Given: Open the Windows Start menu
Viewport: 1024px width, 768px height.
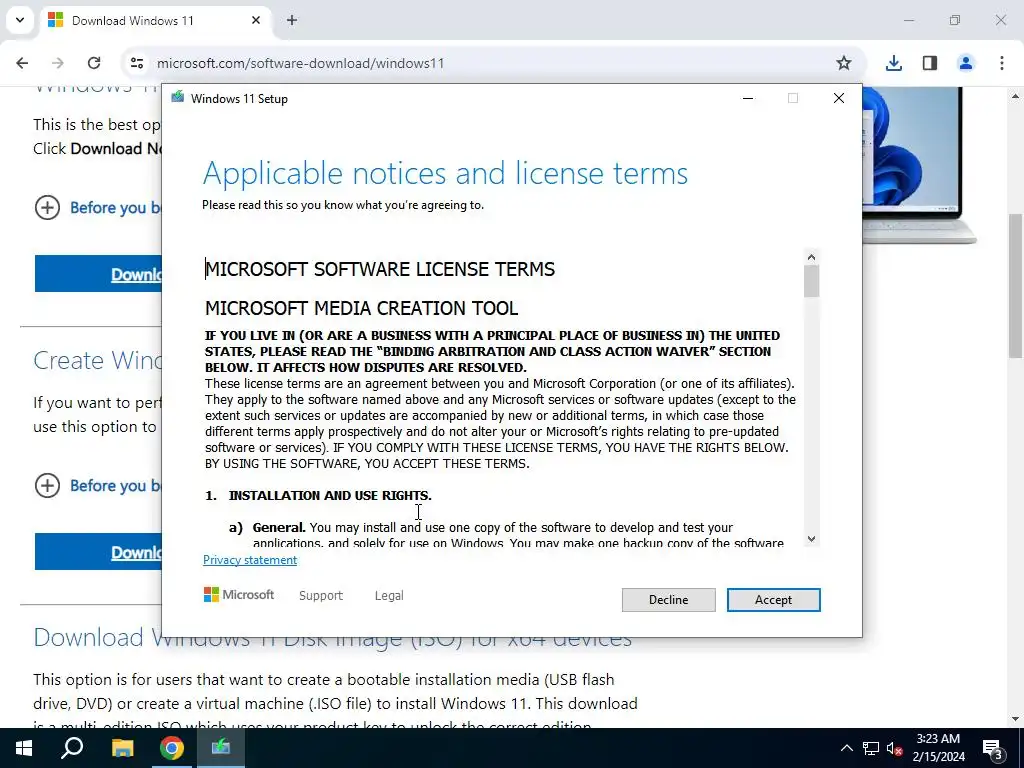Looking at the screenshot, I should tap(24, 748).
